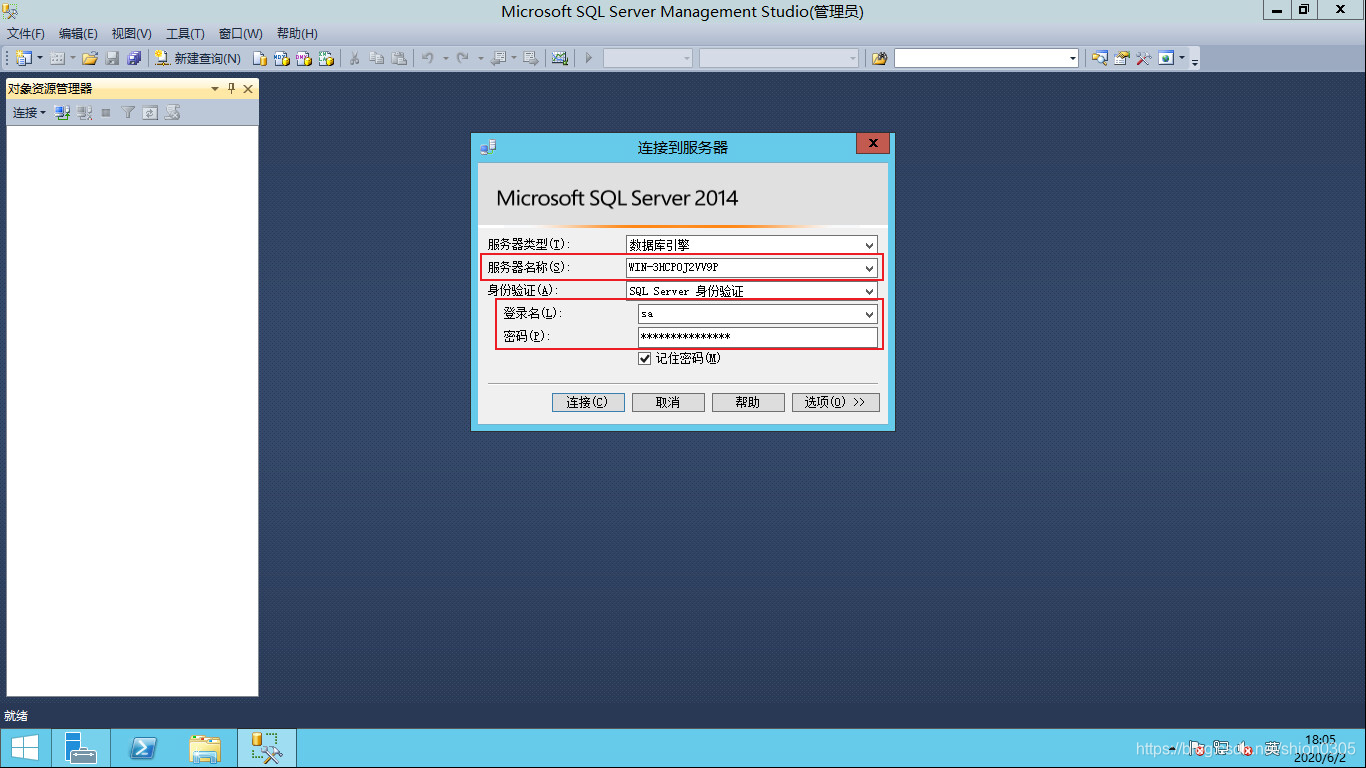Open the 服务器名称 dropdown arrow
The image size is (1366, 768).
pos(869,268)
